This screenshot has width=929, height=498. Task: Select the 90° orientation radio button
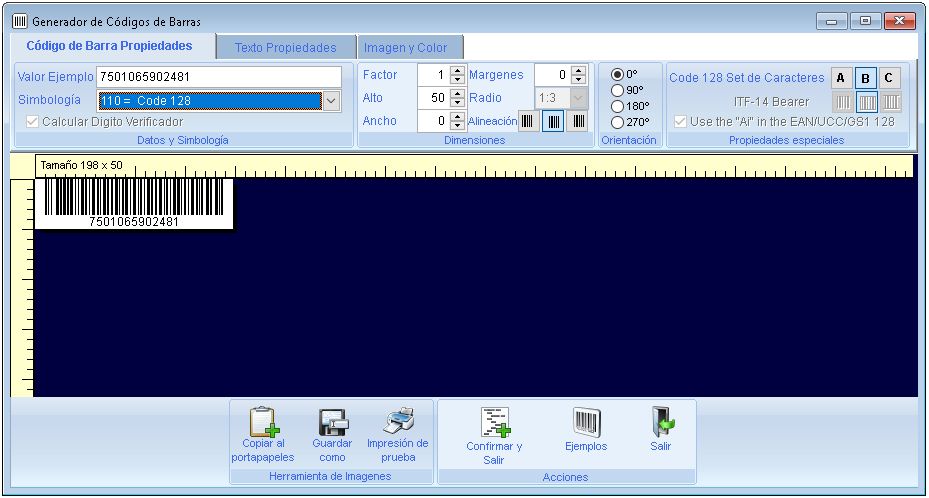point(617,90)
